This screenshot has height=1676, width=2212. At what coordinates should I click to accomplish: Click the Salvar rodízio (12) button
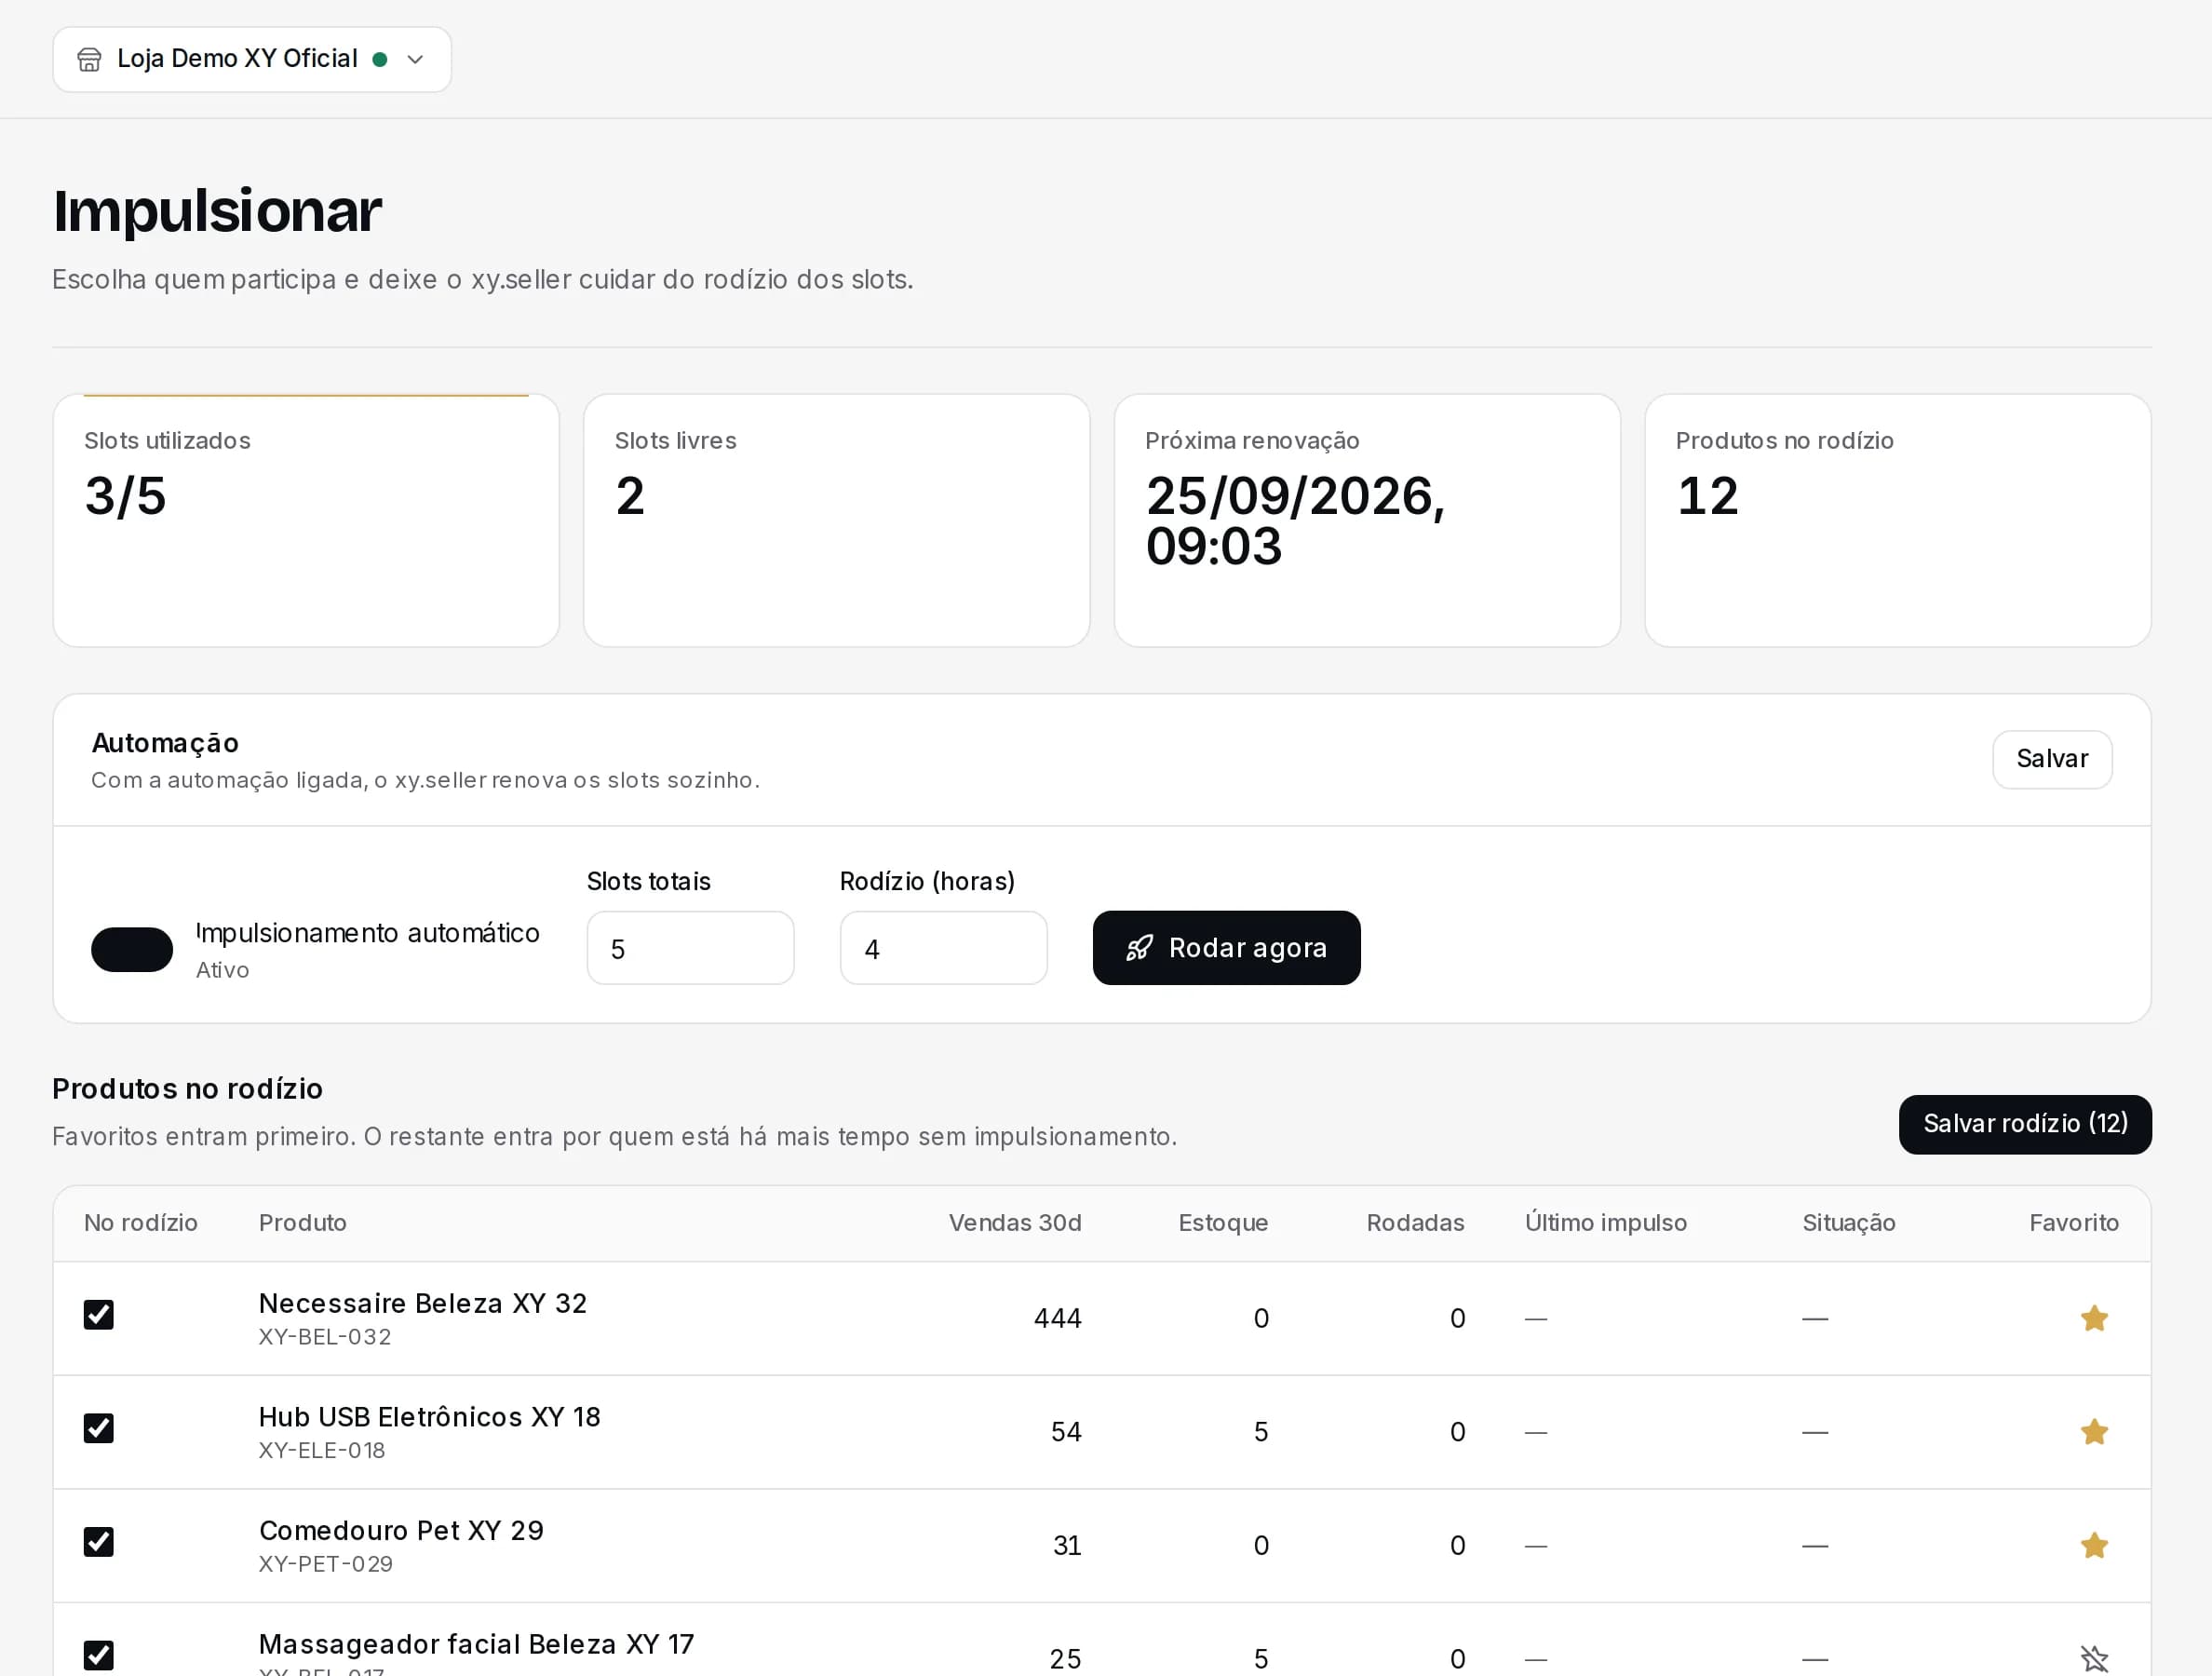pos(2025,1124)
